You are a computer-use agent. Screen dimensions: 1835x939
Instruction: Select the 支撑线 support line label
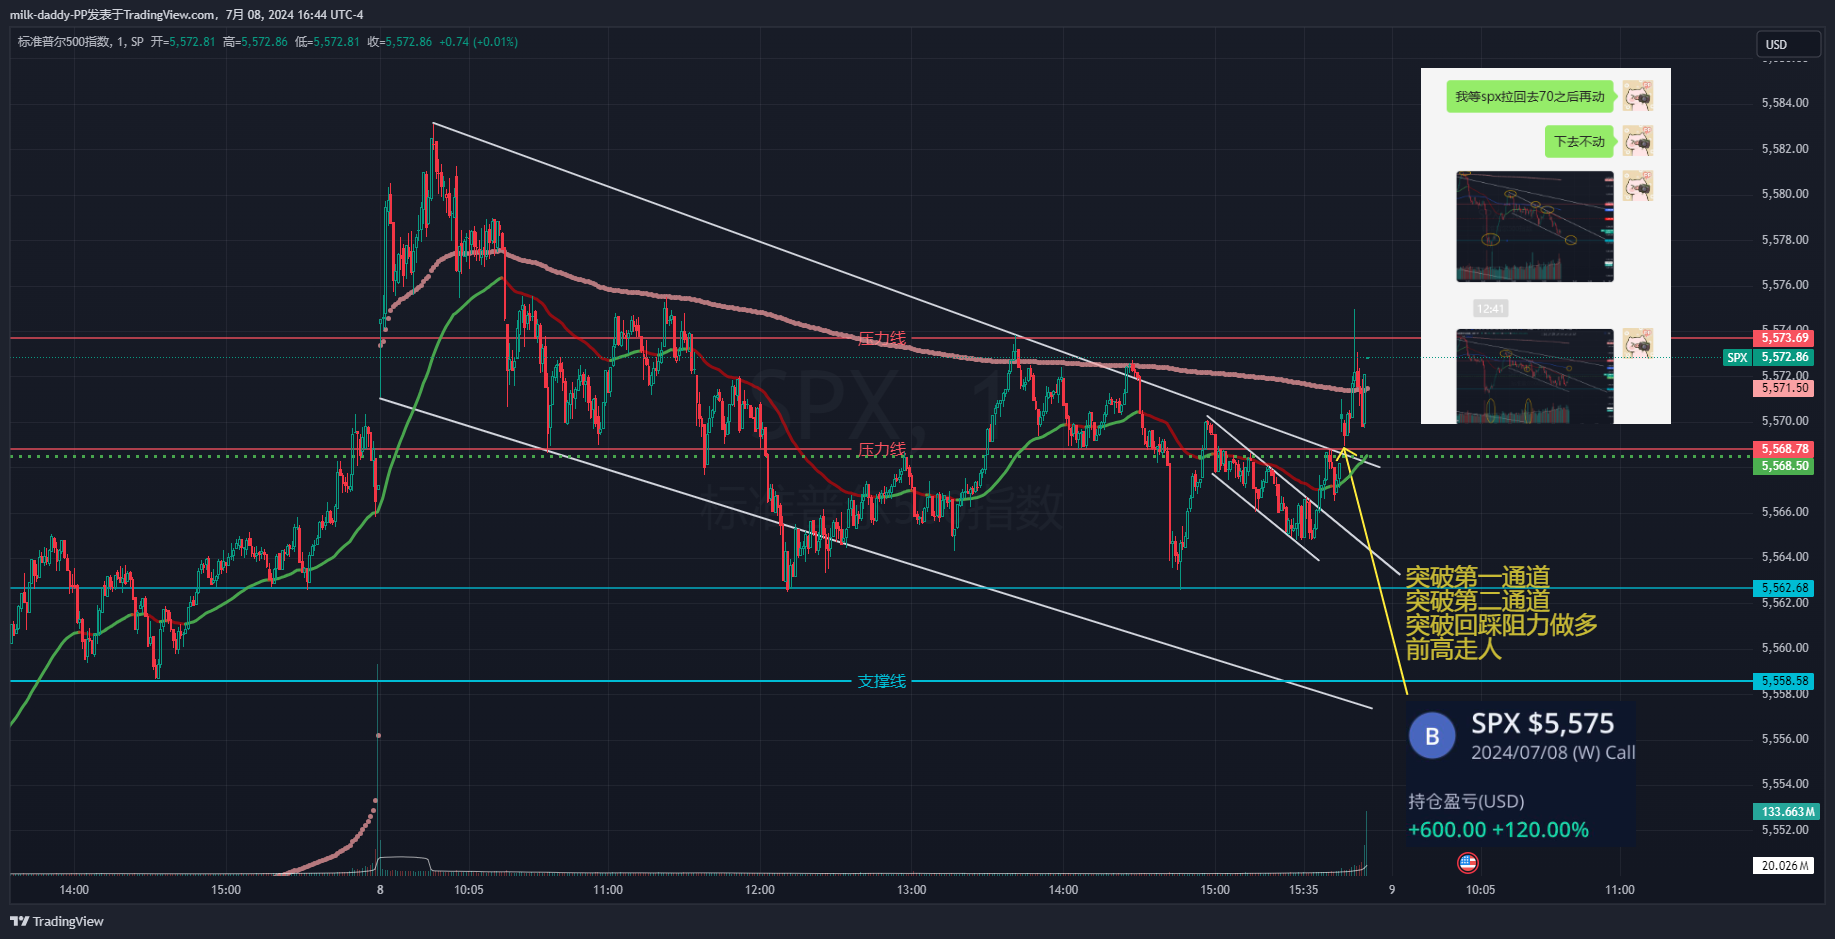(881, 681)
